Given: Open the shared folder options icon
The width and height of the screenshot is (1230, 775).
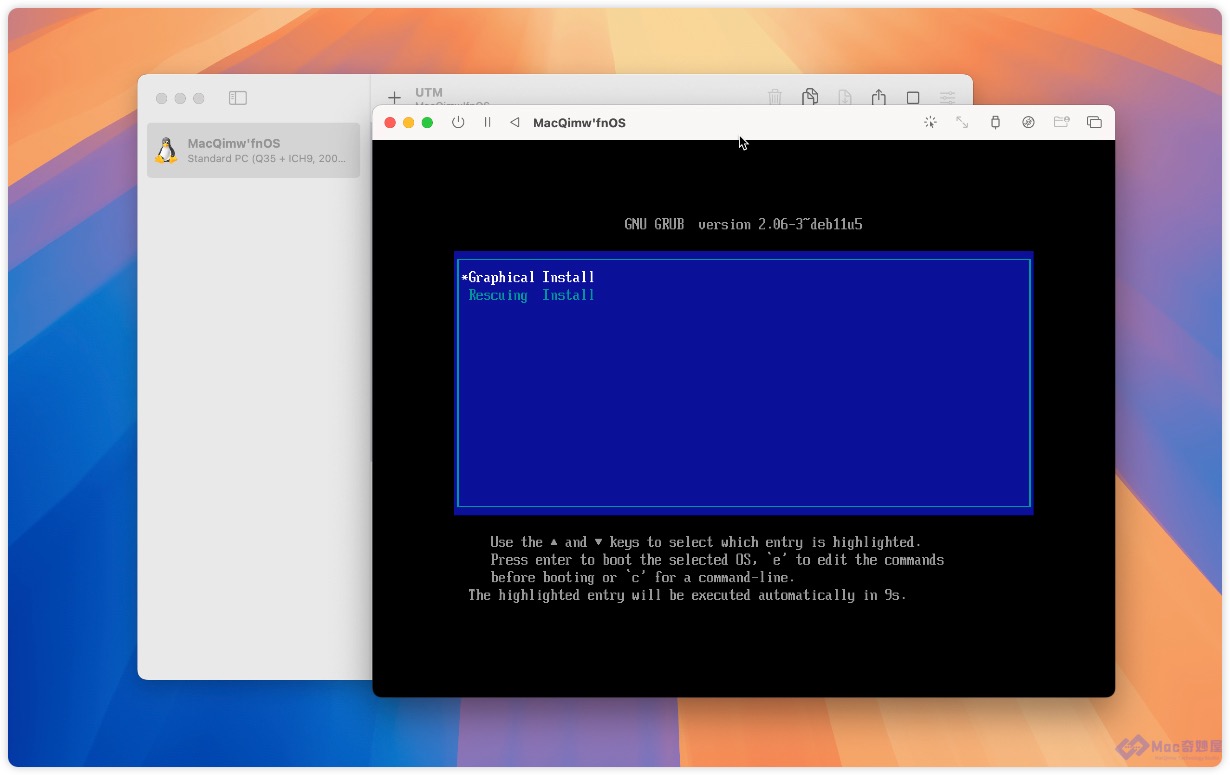Looking at the screenshot, I should pos(1061,123).
